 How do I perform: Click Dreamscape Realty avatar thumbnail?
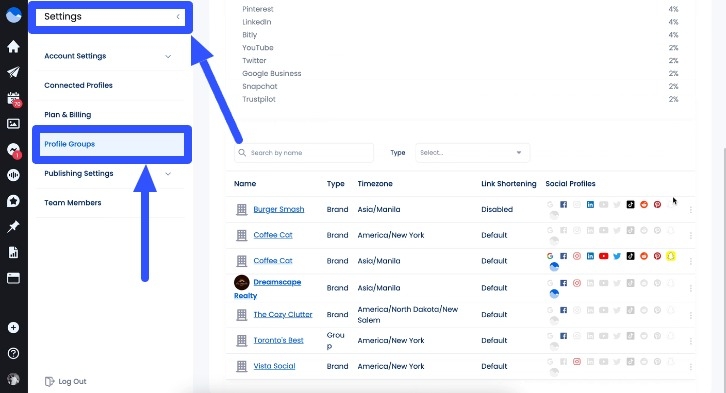point(242,282)
